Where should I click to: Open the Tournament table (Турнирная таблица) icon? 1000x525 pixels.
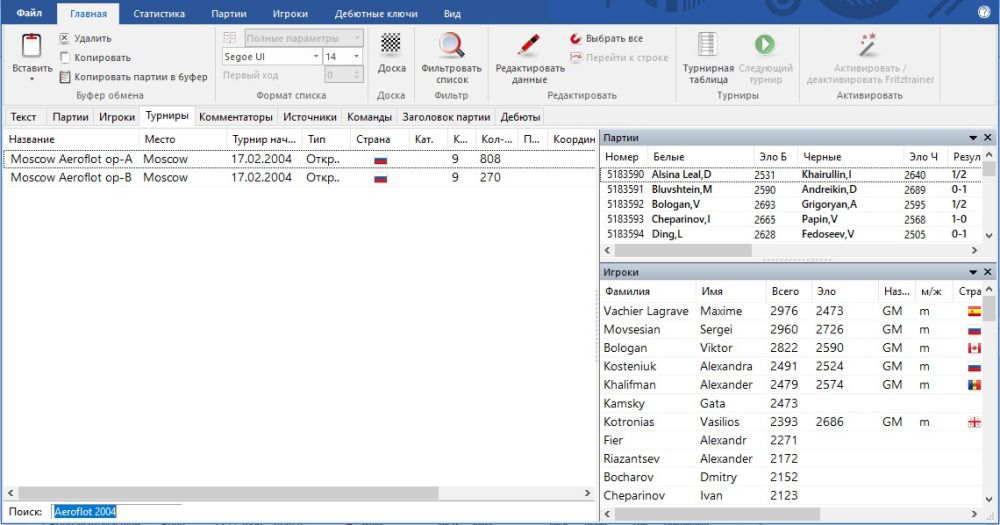tap(708, 45)
